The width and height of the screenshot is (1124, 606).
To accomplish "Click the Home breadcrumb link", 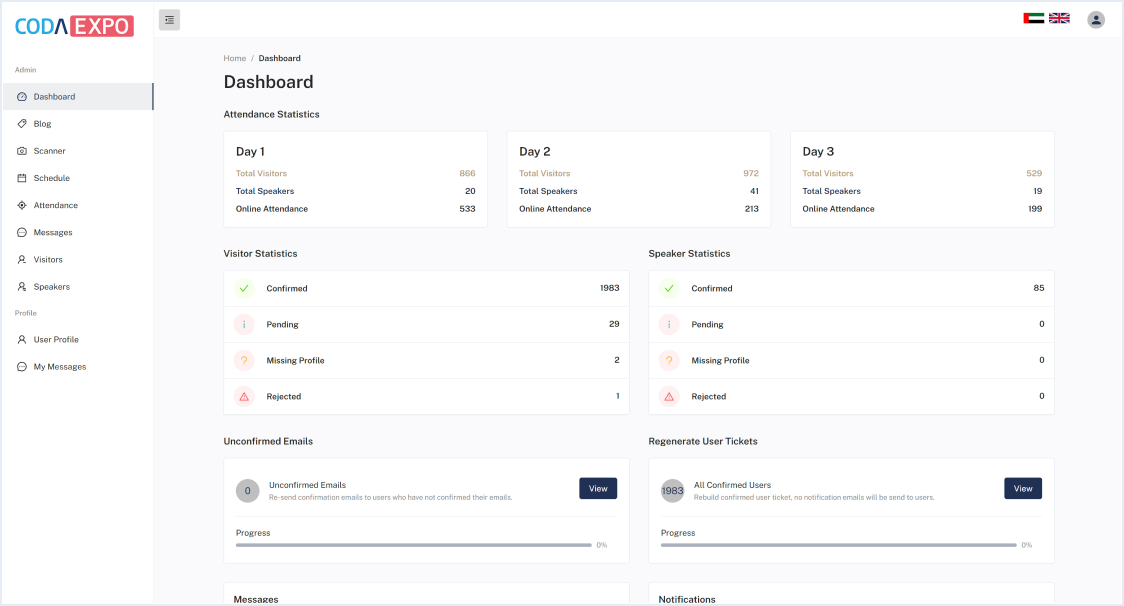I will tap(234, 58).
